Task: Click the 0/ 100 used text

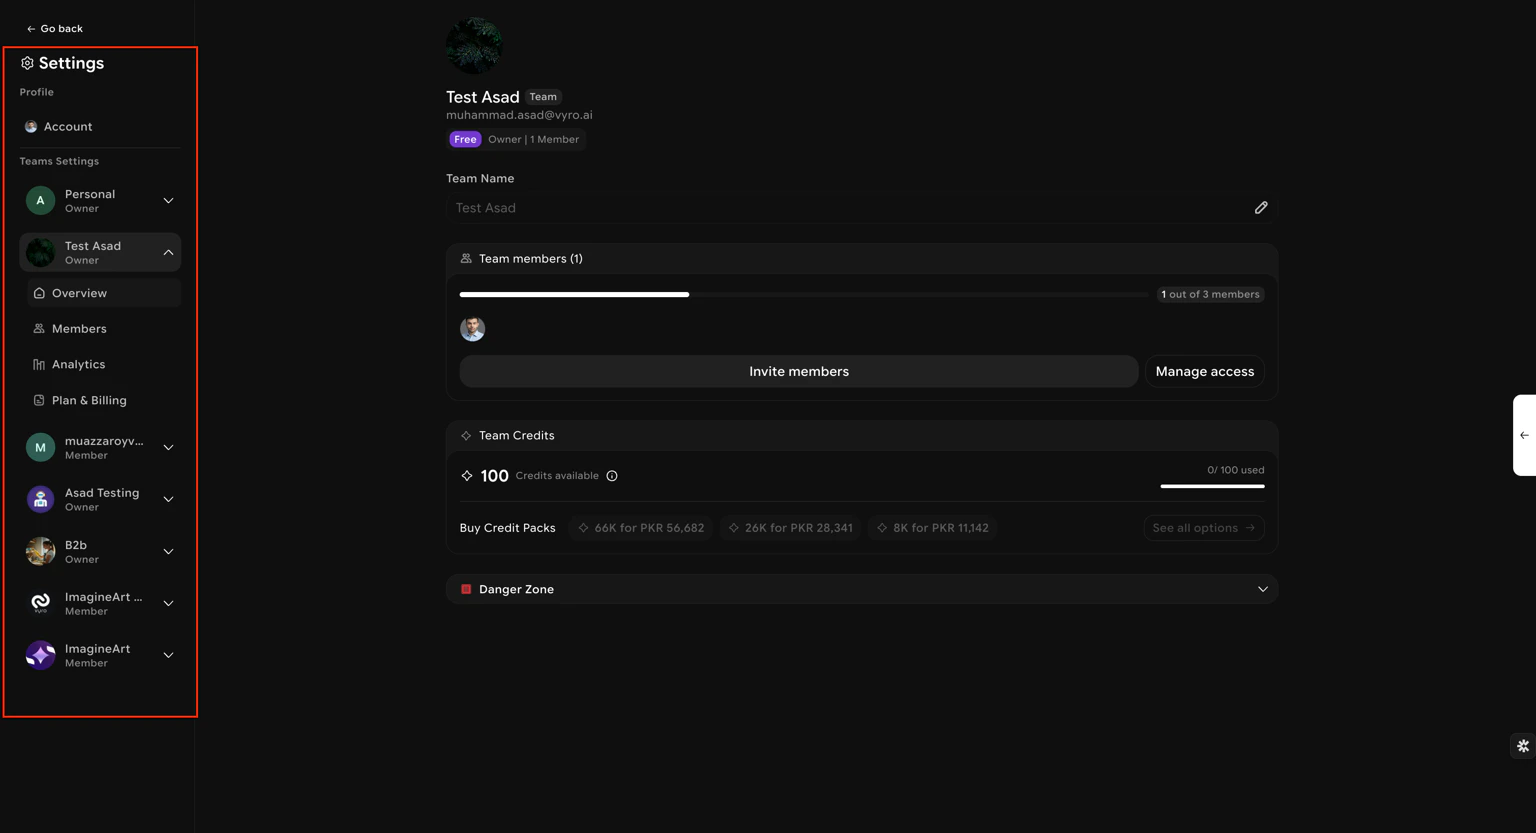Action: pos(1235,470)
